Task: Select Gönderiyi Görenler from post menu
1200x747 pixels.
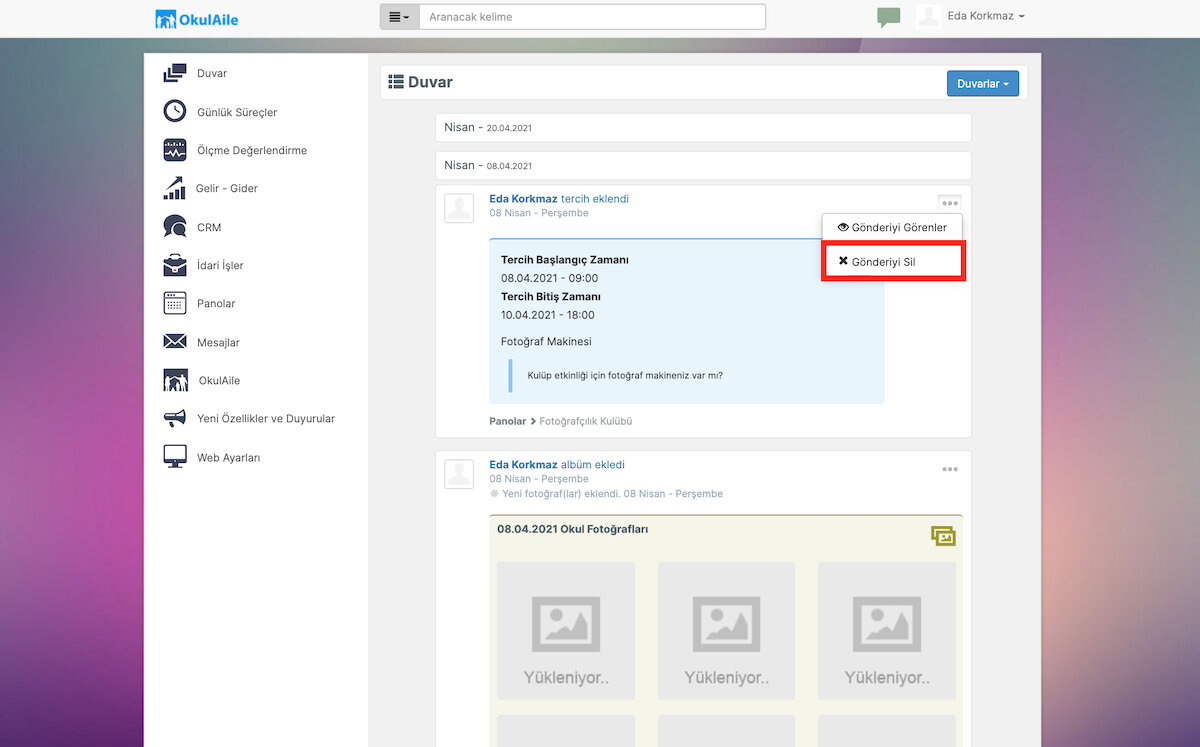Action: [892, 228]
